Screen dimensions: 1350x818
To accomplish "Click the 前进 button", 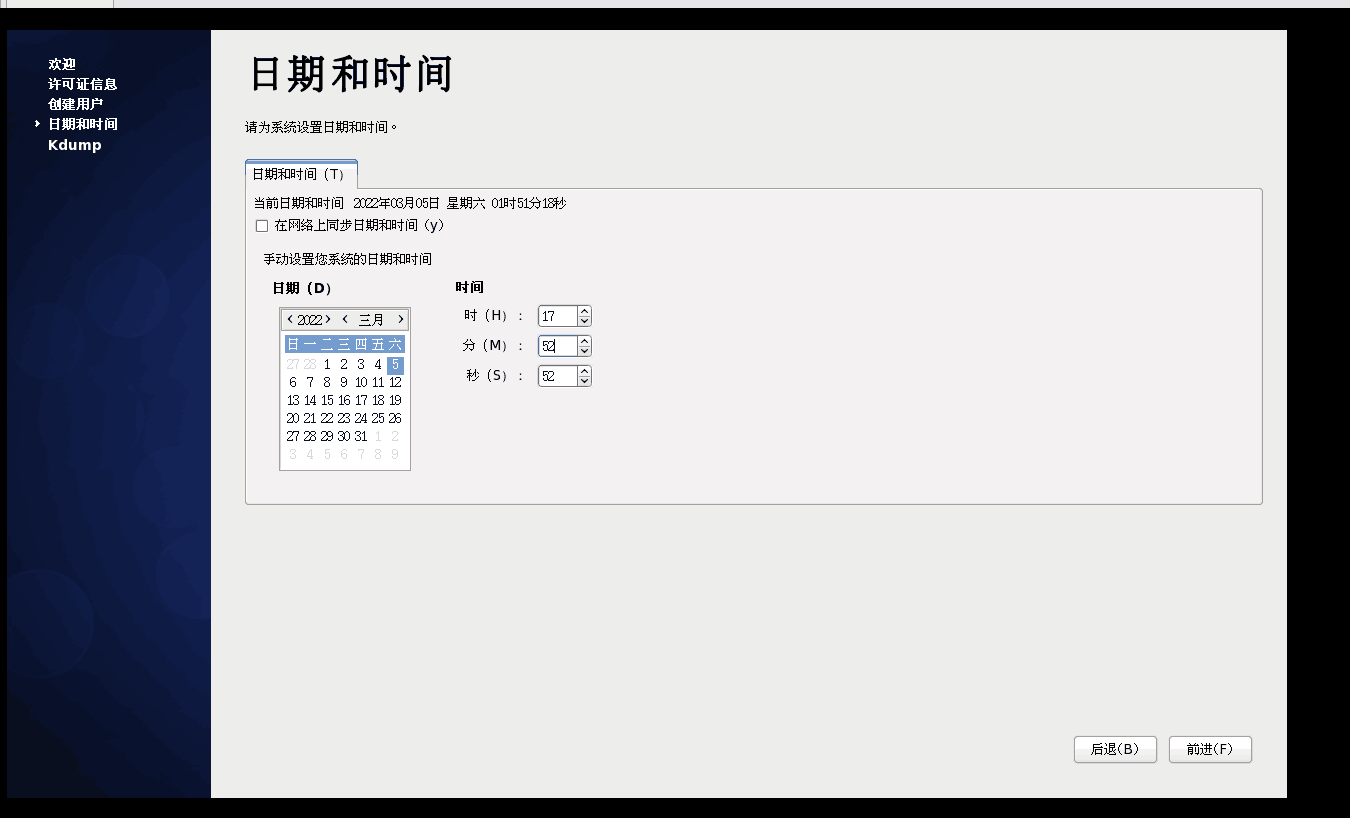I will point(1210,749).
